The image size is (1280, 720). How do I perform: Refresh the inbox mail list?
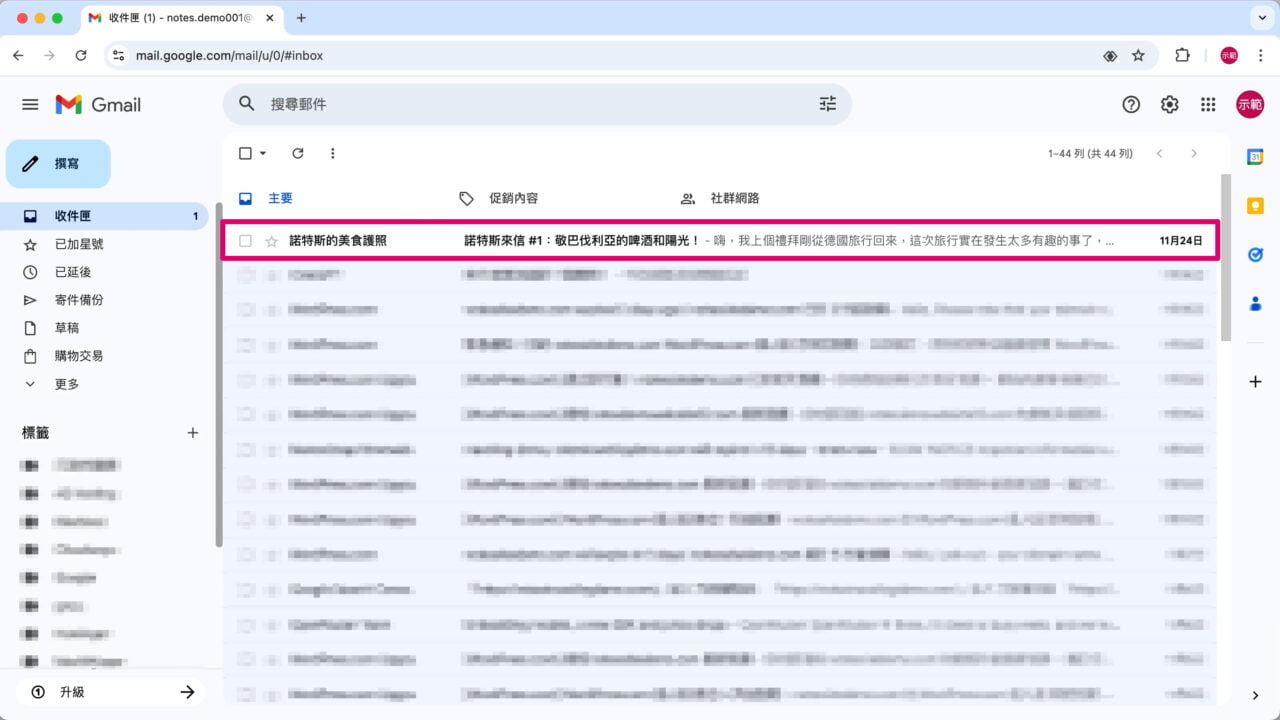(297, 153)
